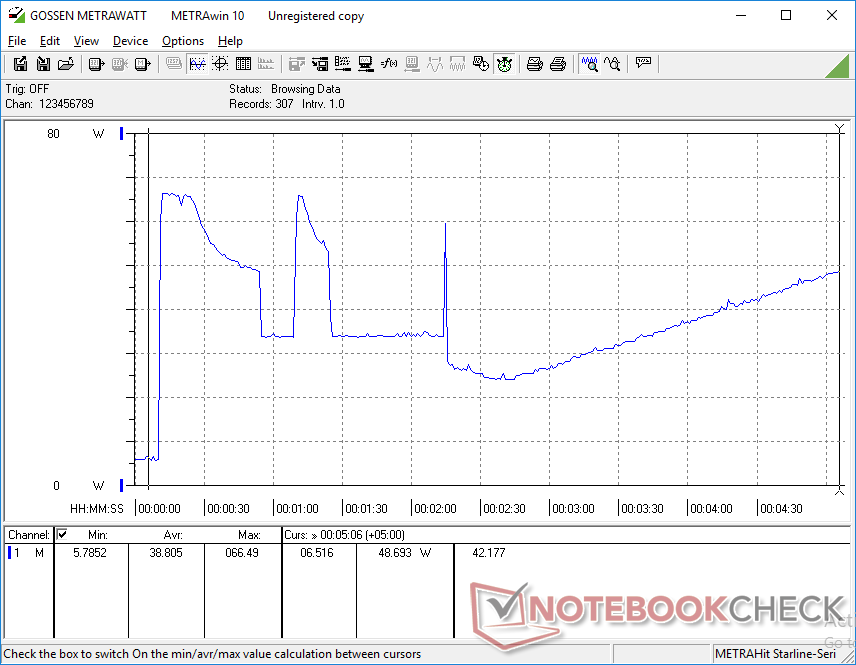Click the app icon in title bar
The image size is (856, 665).
[x=16, y=15]
